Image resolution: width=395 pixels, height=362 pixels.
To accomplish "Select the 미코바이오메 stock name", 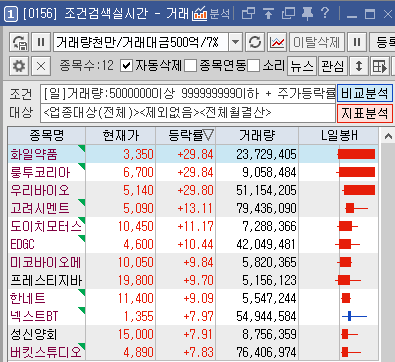I will [x=46, y=262].
